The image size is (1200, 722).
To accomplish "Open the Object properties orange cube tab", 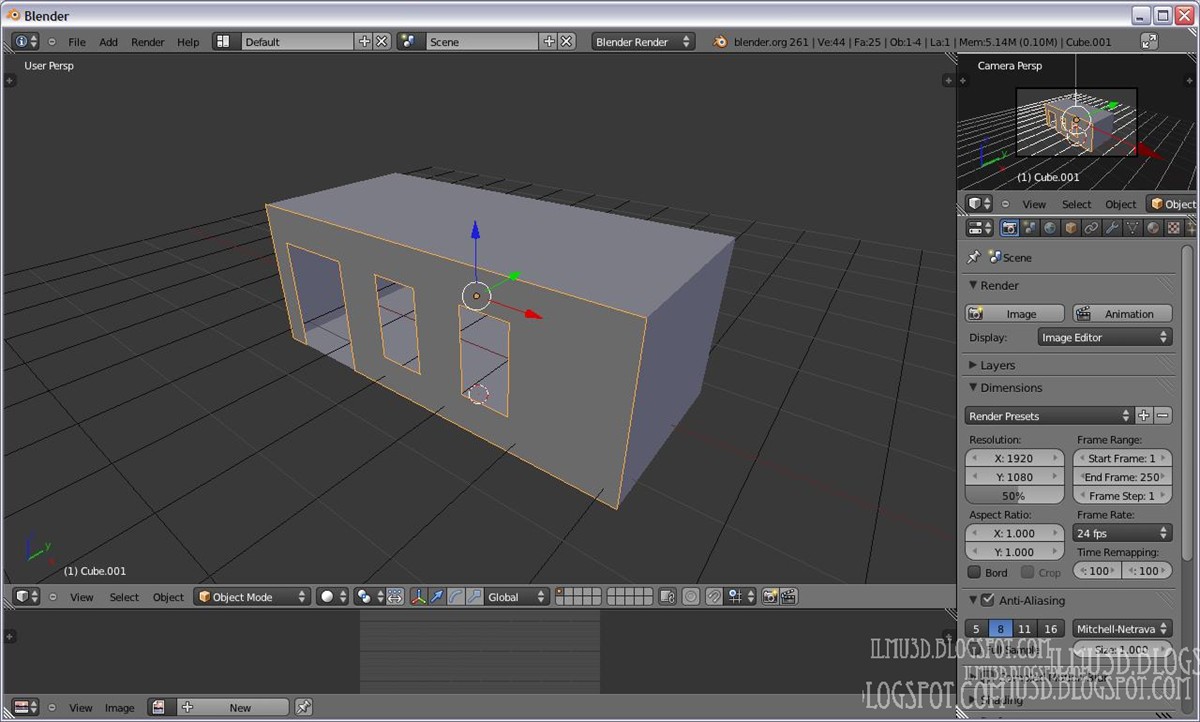I will tap(1071, 228).
